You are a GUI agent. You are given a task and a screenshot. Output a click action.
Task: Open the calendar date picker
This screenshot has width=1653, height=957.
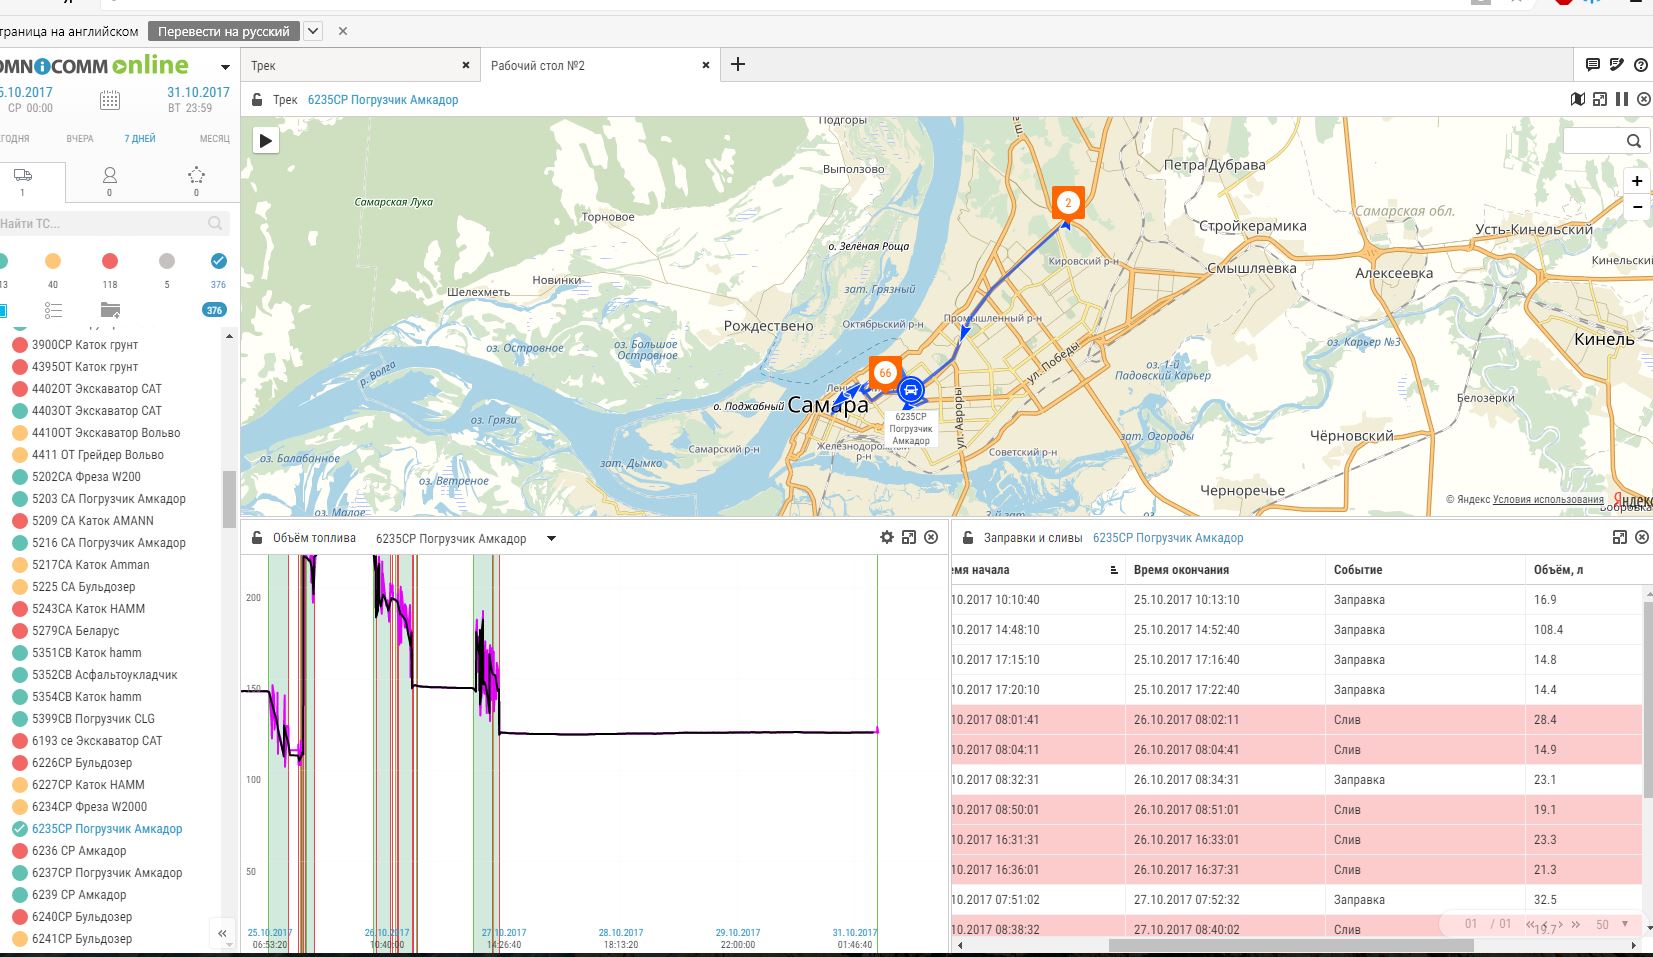(110, 100)
